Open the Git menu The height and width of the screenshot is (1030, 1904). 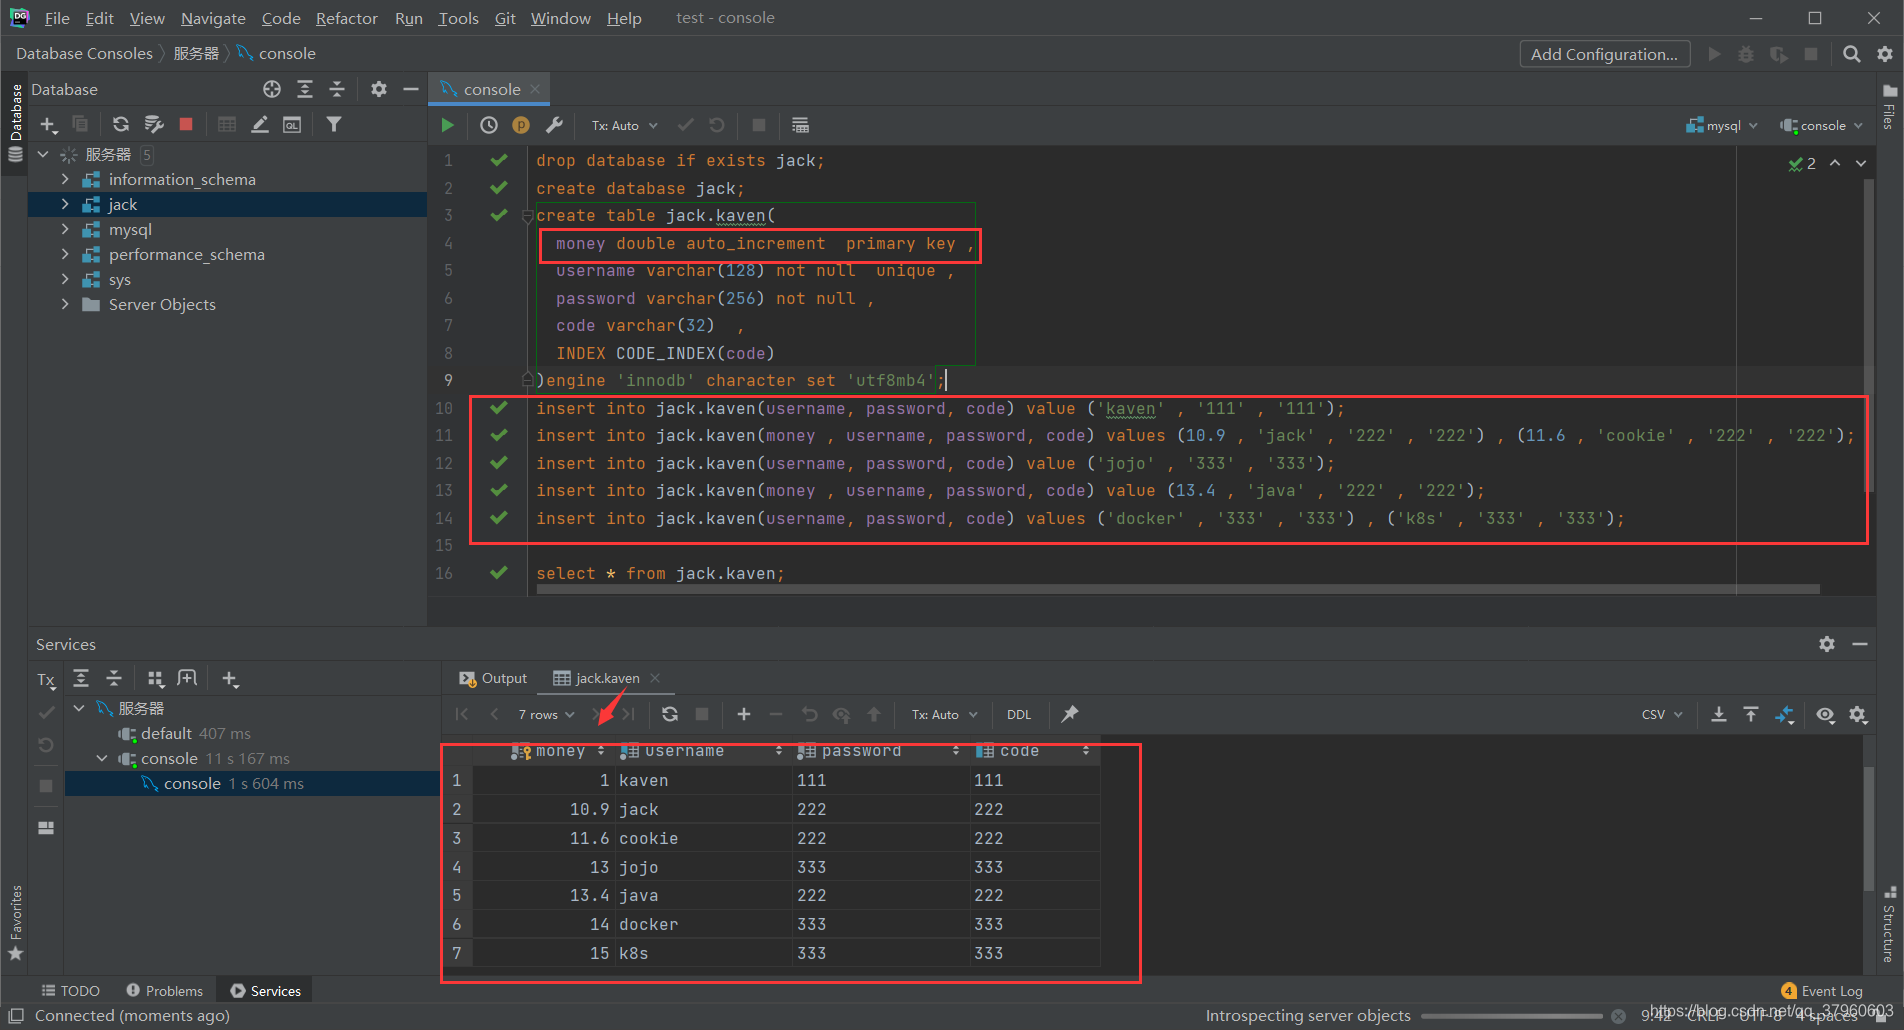[x=505, y=18]
